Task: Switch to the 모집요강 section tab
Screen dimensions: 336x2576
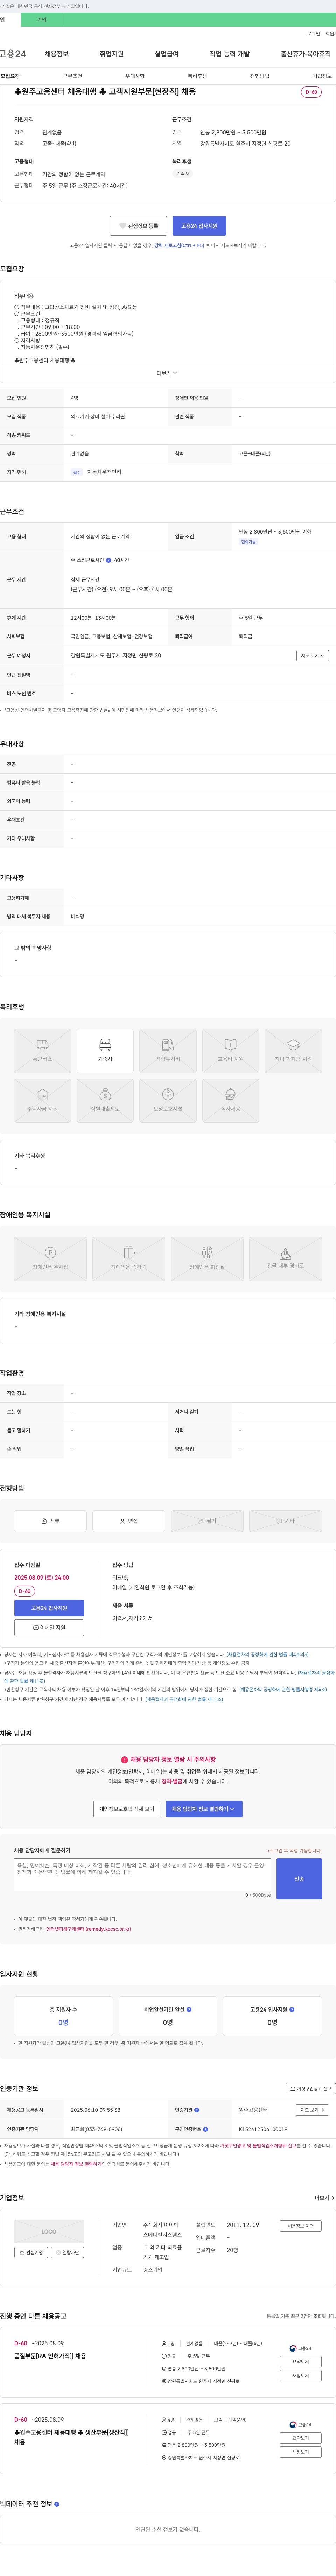Action: [x=10, y=76]
